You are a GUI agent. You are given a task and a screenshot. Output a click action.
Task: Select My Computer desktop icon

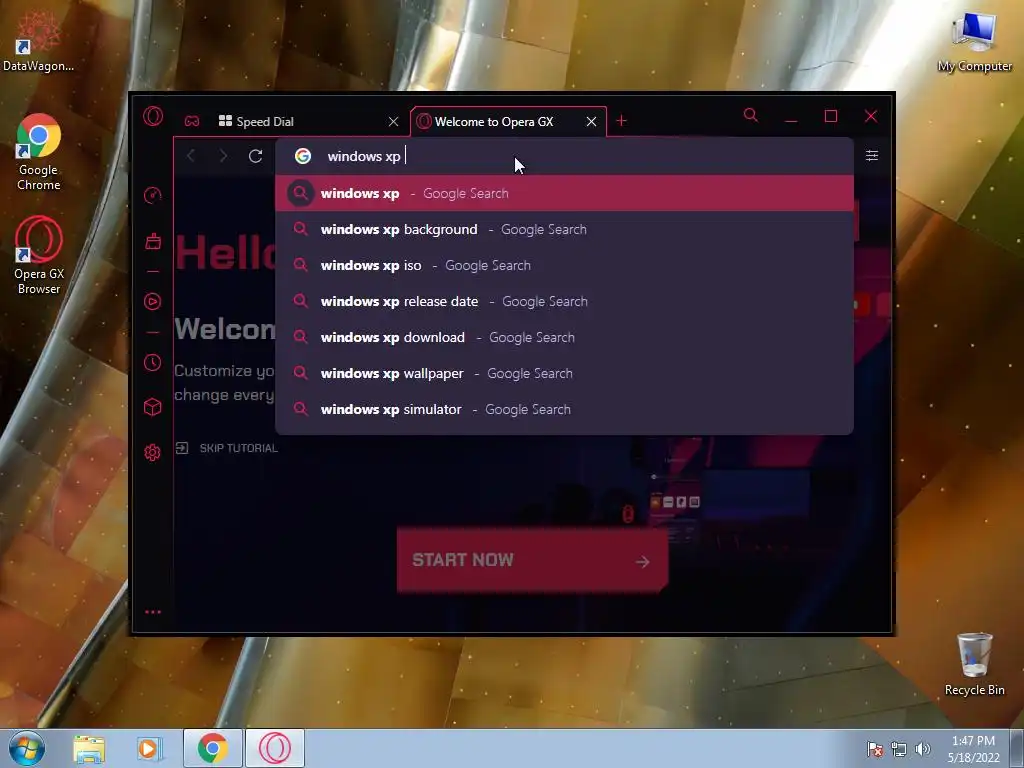[974, 41]
